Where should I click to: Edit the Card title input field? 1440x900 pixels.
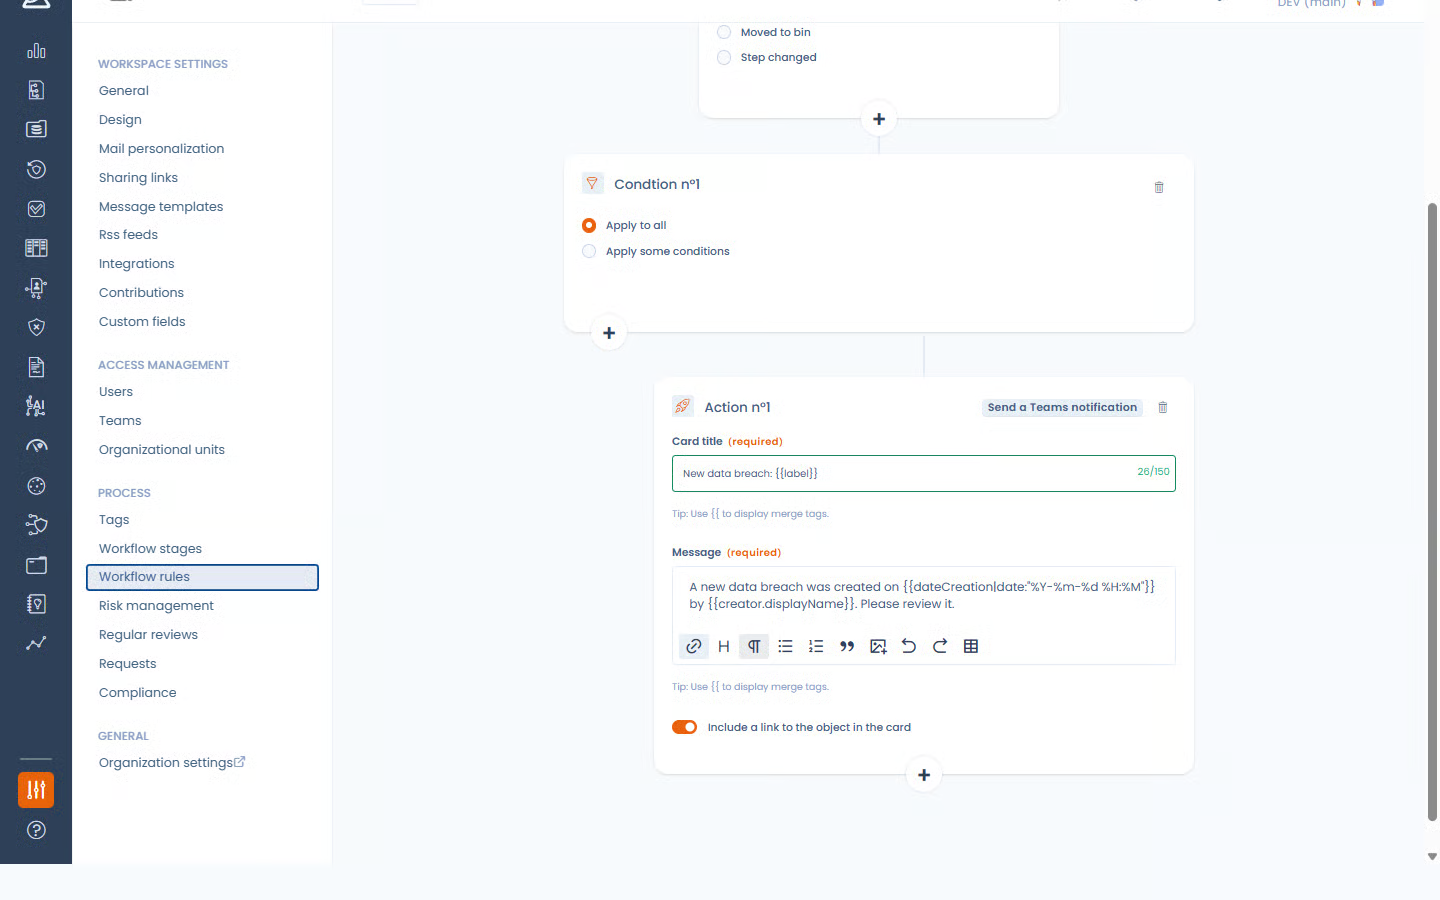coord(923,473)
